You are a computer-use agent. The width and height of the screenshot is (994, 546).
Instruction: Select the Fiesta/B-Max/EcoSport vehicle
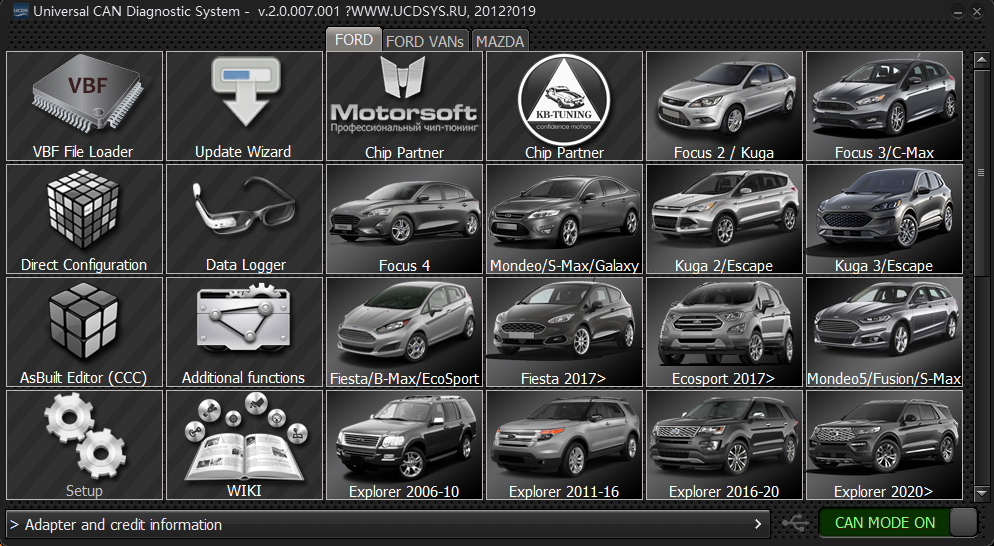[404, 332]
